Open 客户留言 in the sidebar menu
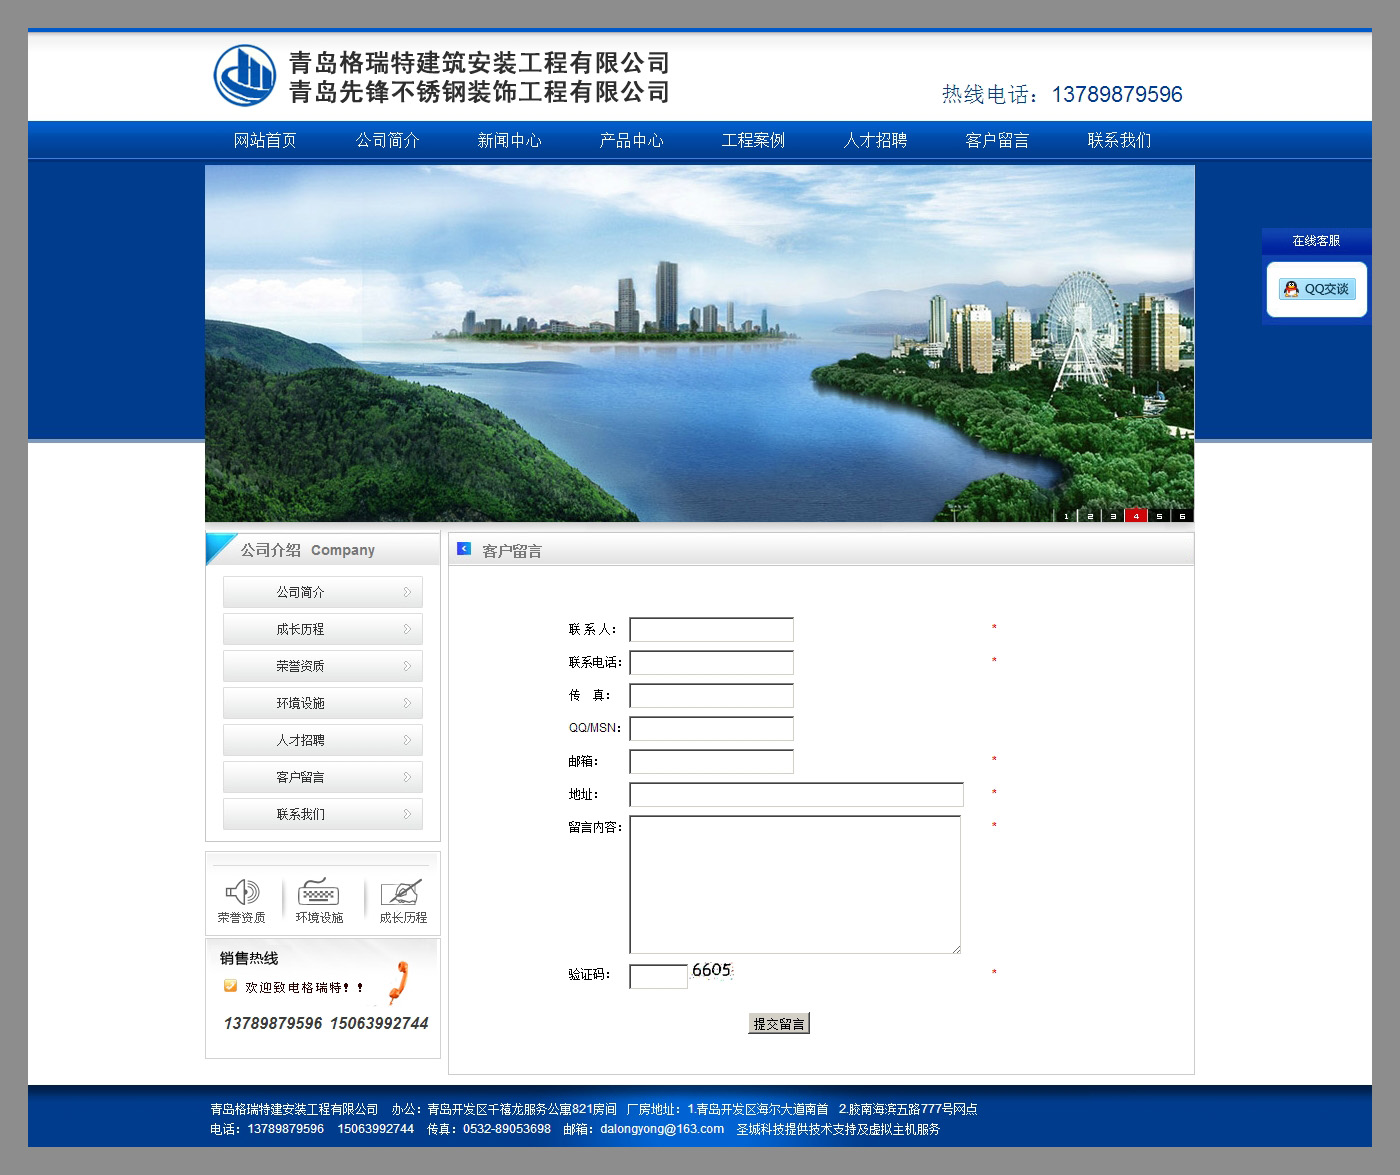 [x=323, y=777]
